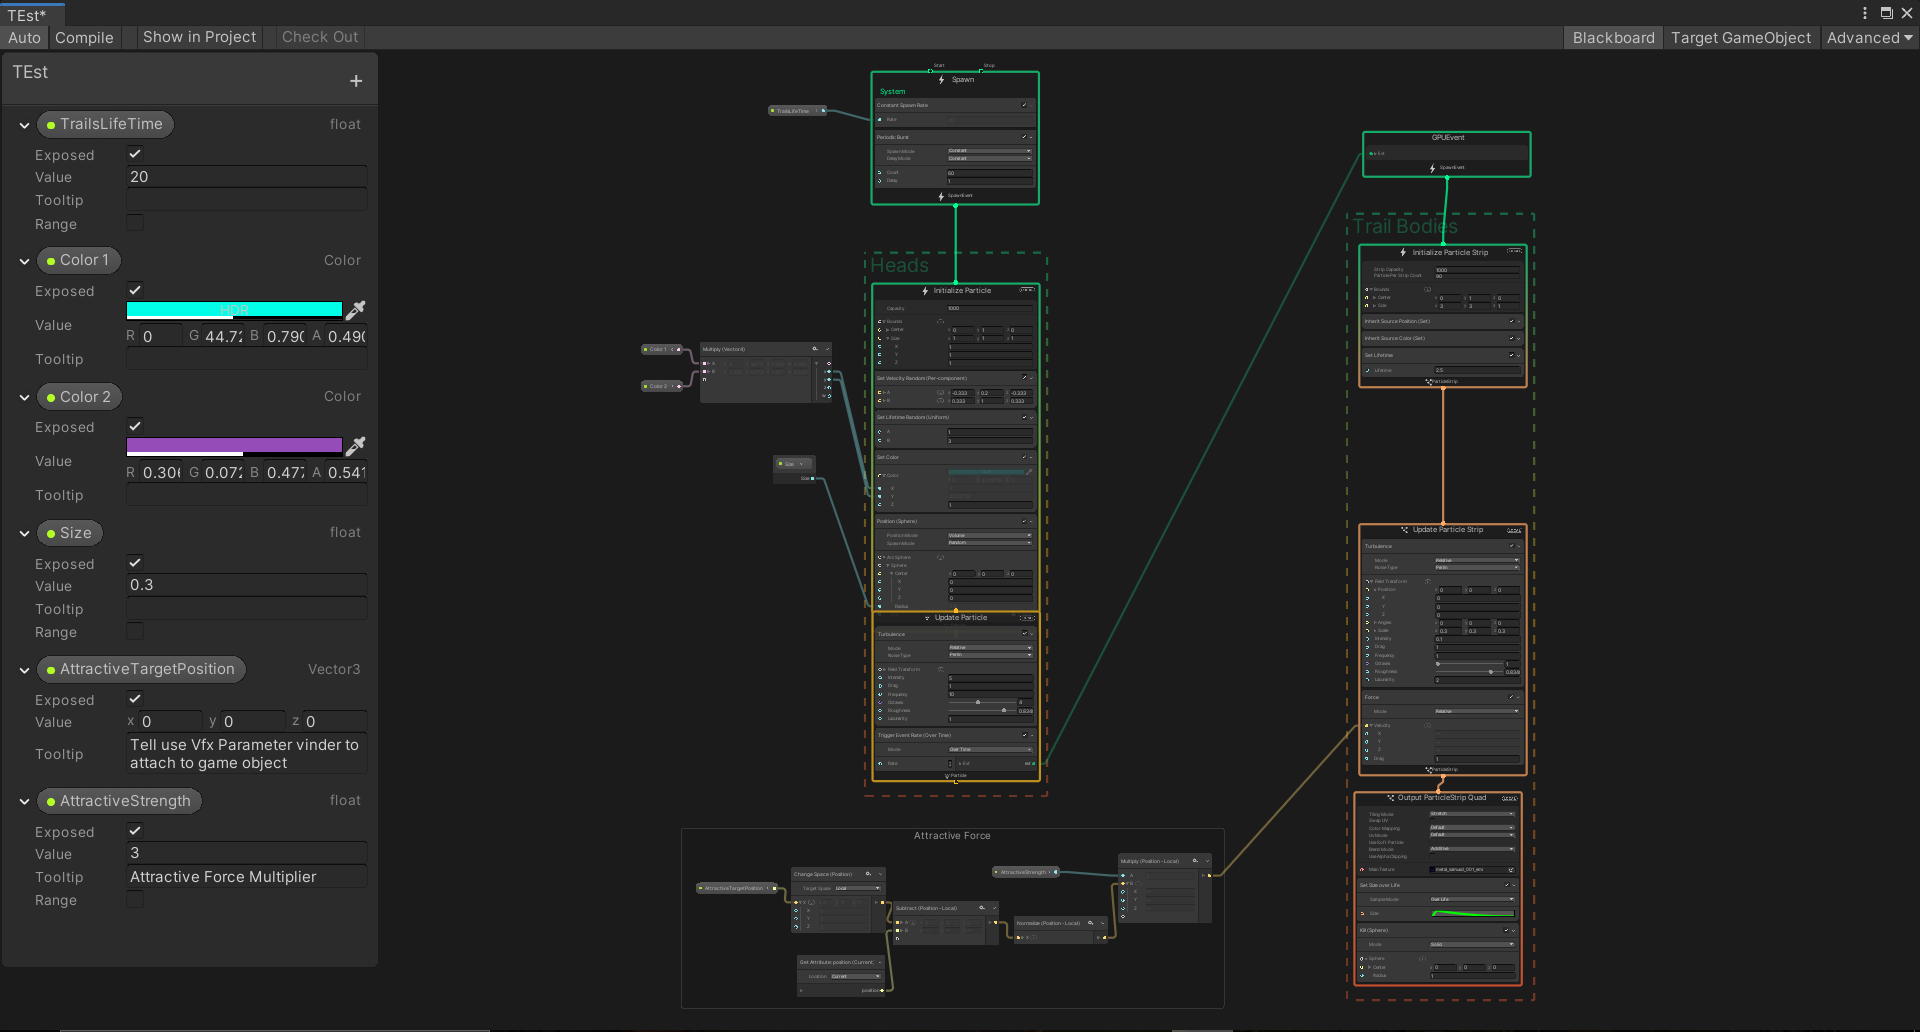Click the Compile button
This screenshot has width=1920, height=1032.
click(84, 38)
